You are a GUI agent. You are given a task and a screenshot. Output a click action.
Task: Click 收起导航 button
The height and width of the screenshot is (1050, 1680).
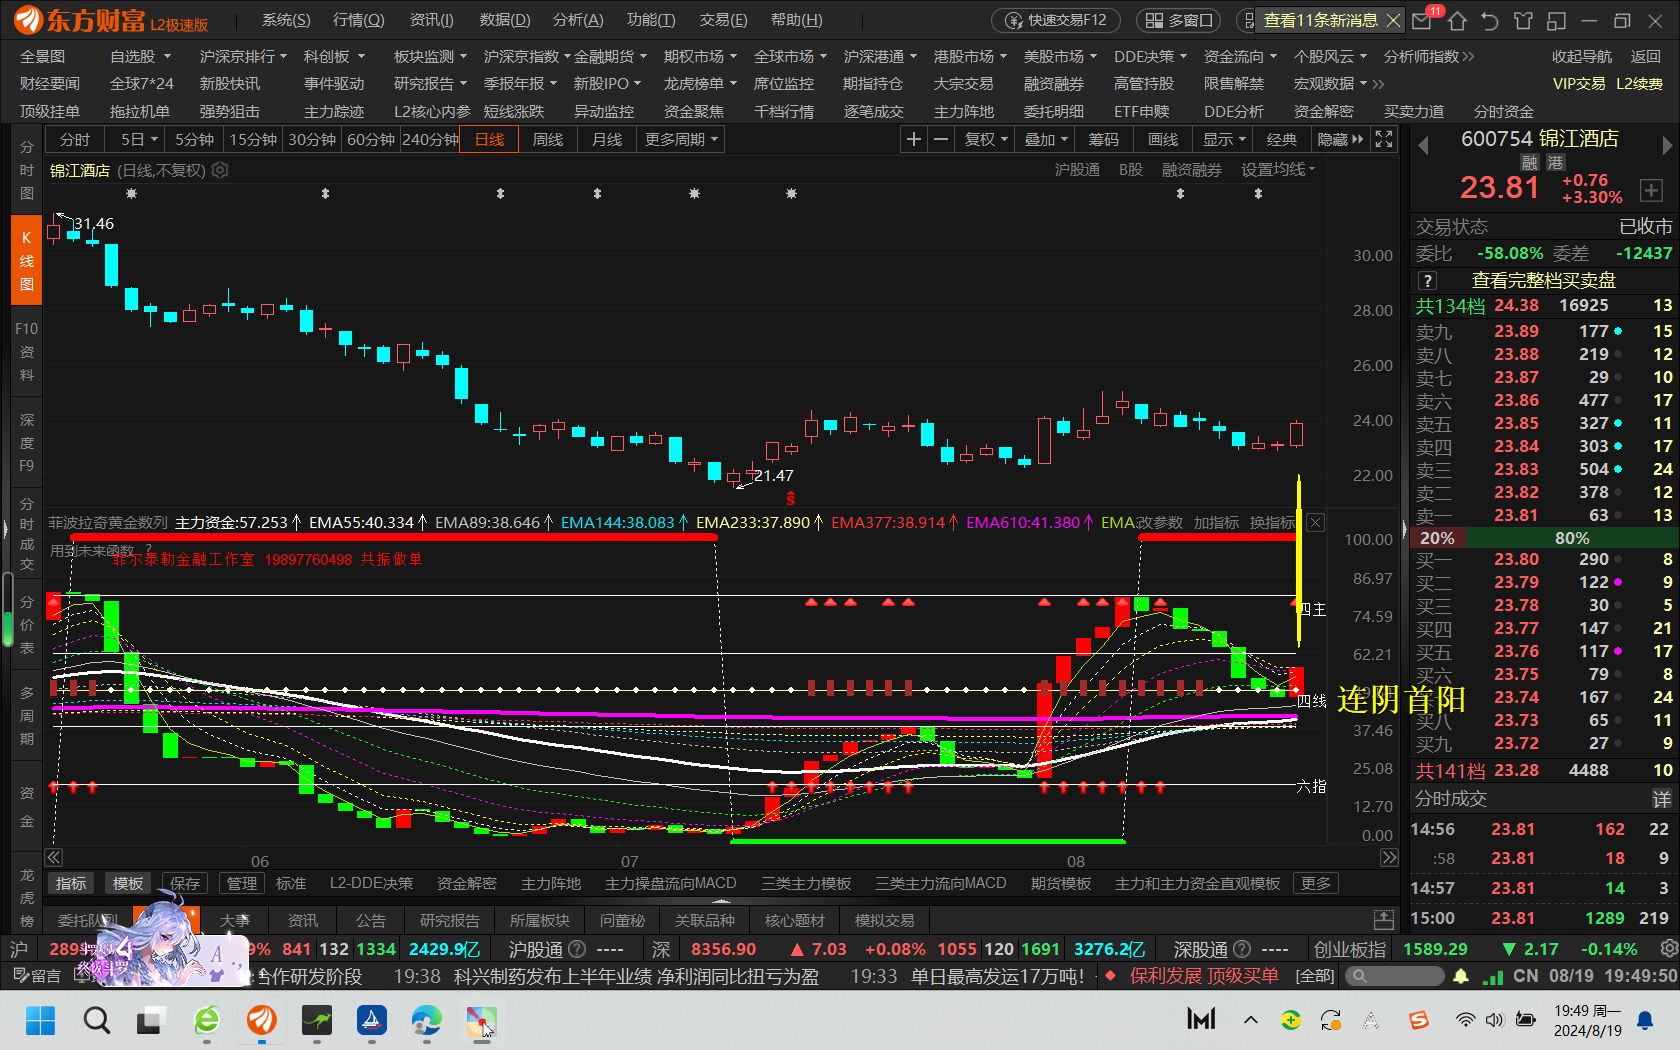pyautogui.click(x=1582, y=57)
